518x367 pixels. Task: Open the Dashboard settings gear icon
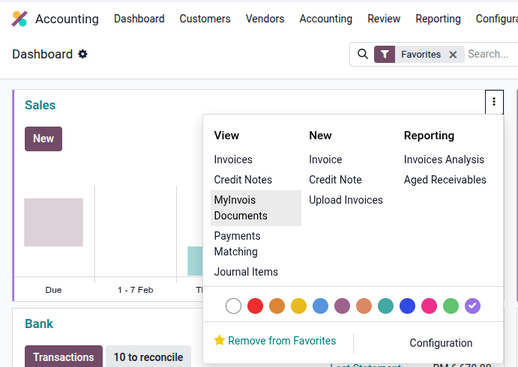point(83,54)
